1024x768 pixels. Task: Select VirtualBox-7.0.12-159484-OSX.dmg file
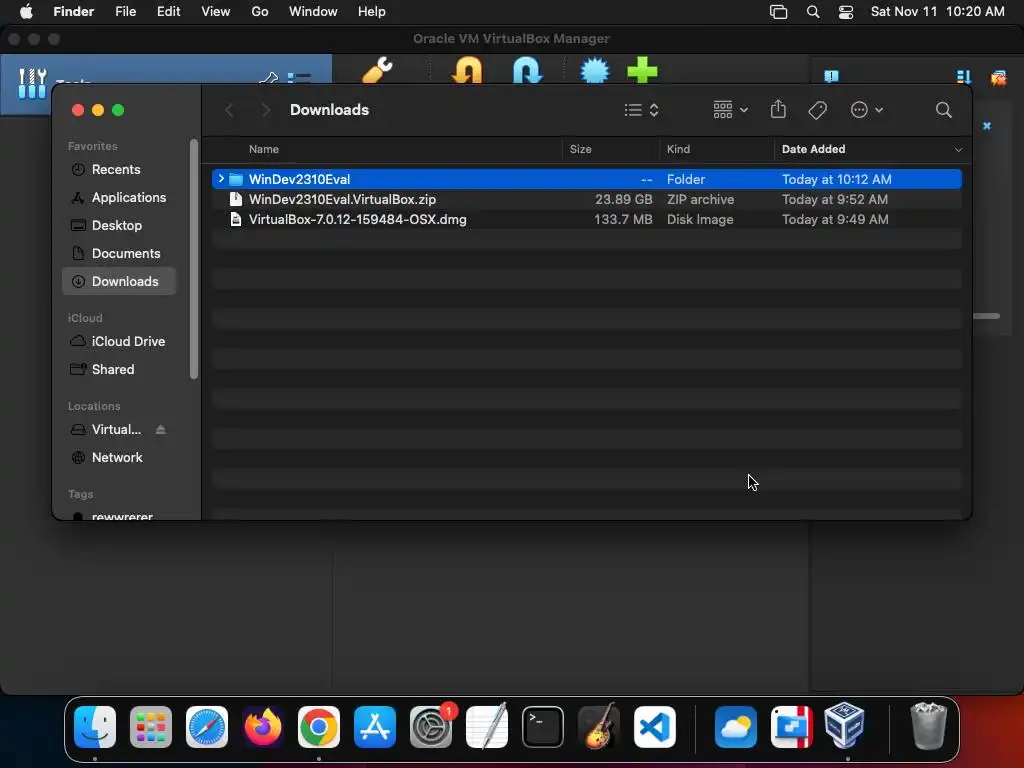tap(586, 219)
